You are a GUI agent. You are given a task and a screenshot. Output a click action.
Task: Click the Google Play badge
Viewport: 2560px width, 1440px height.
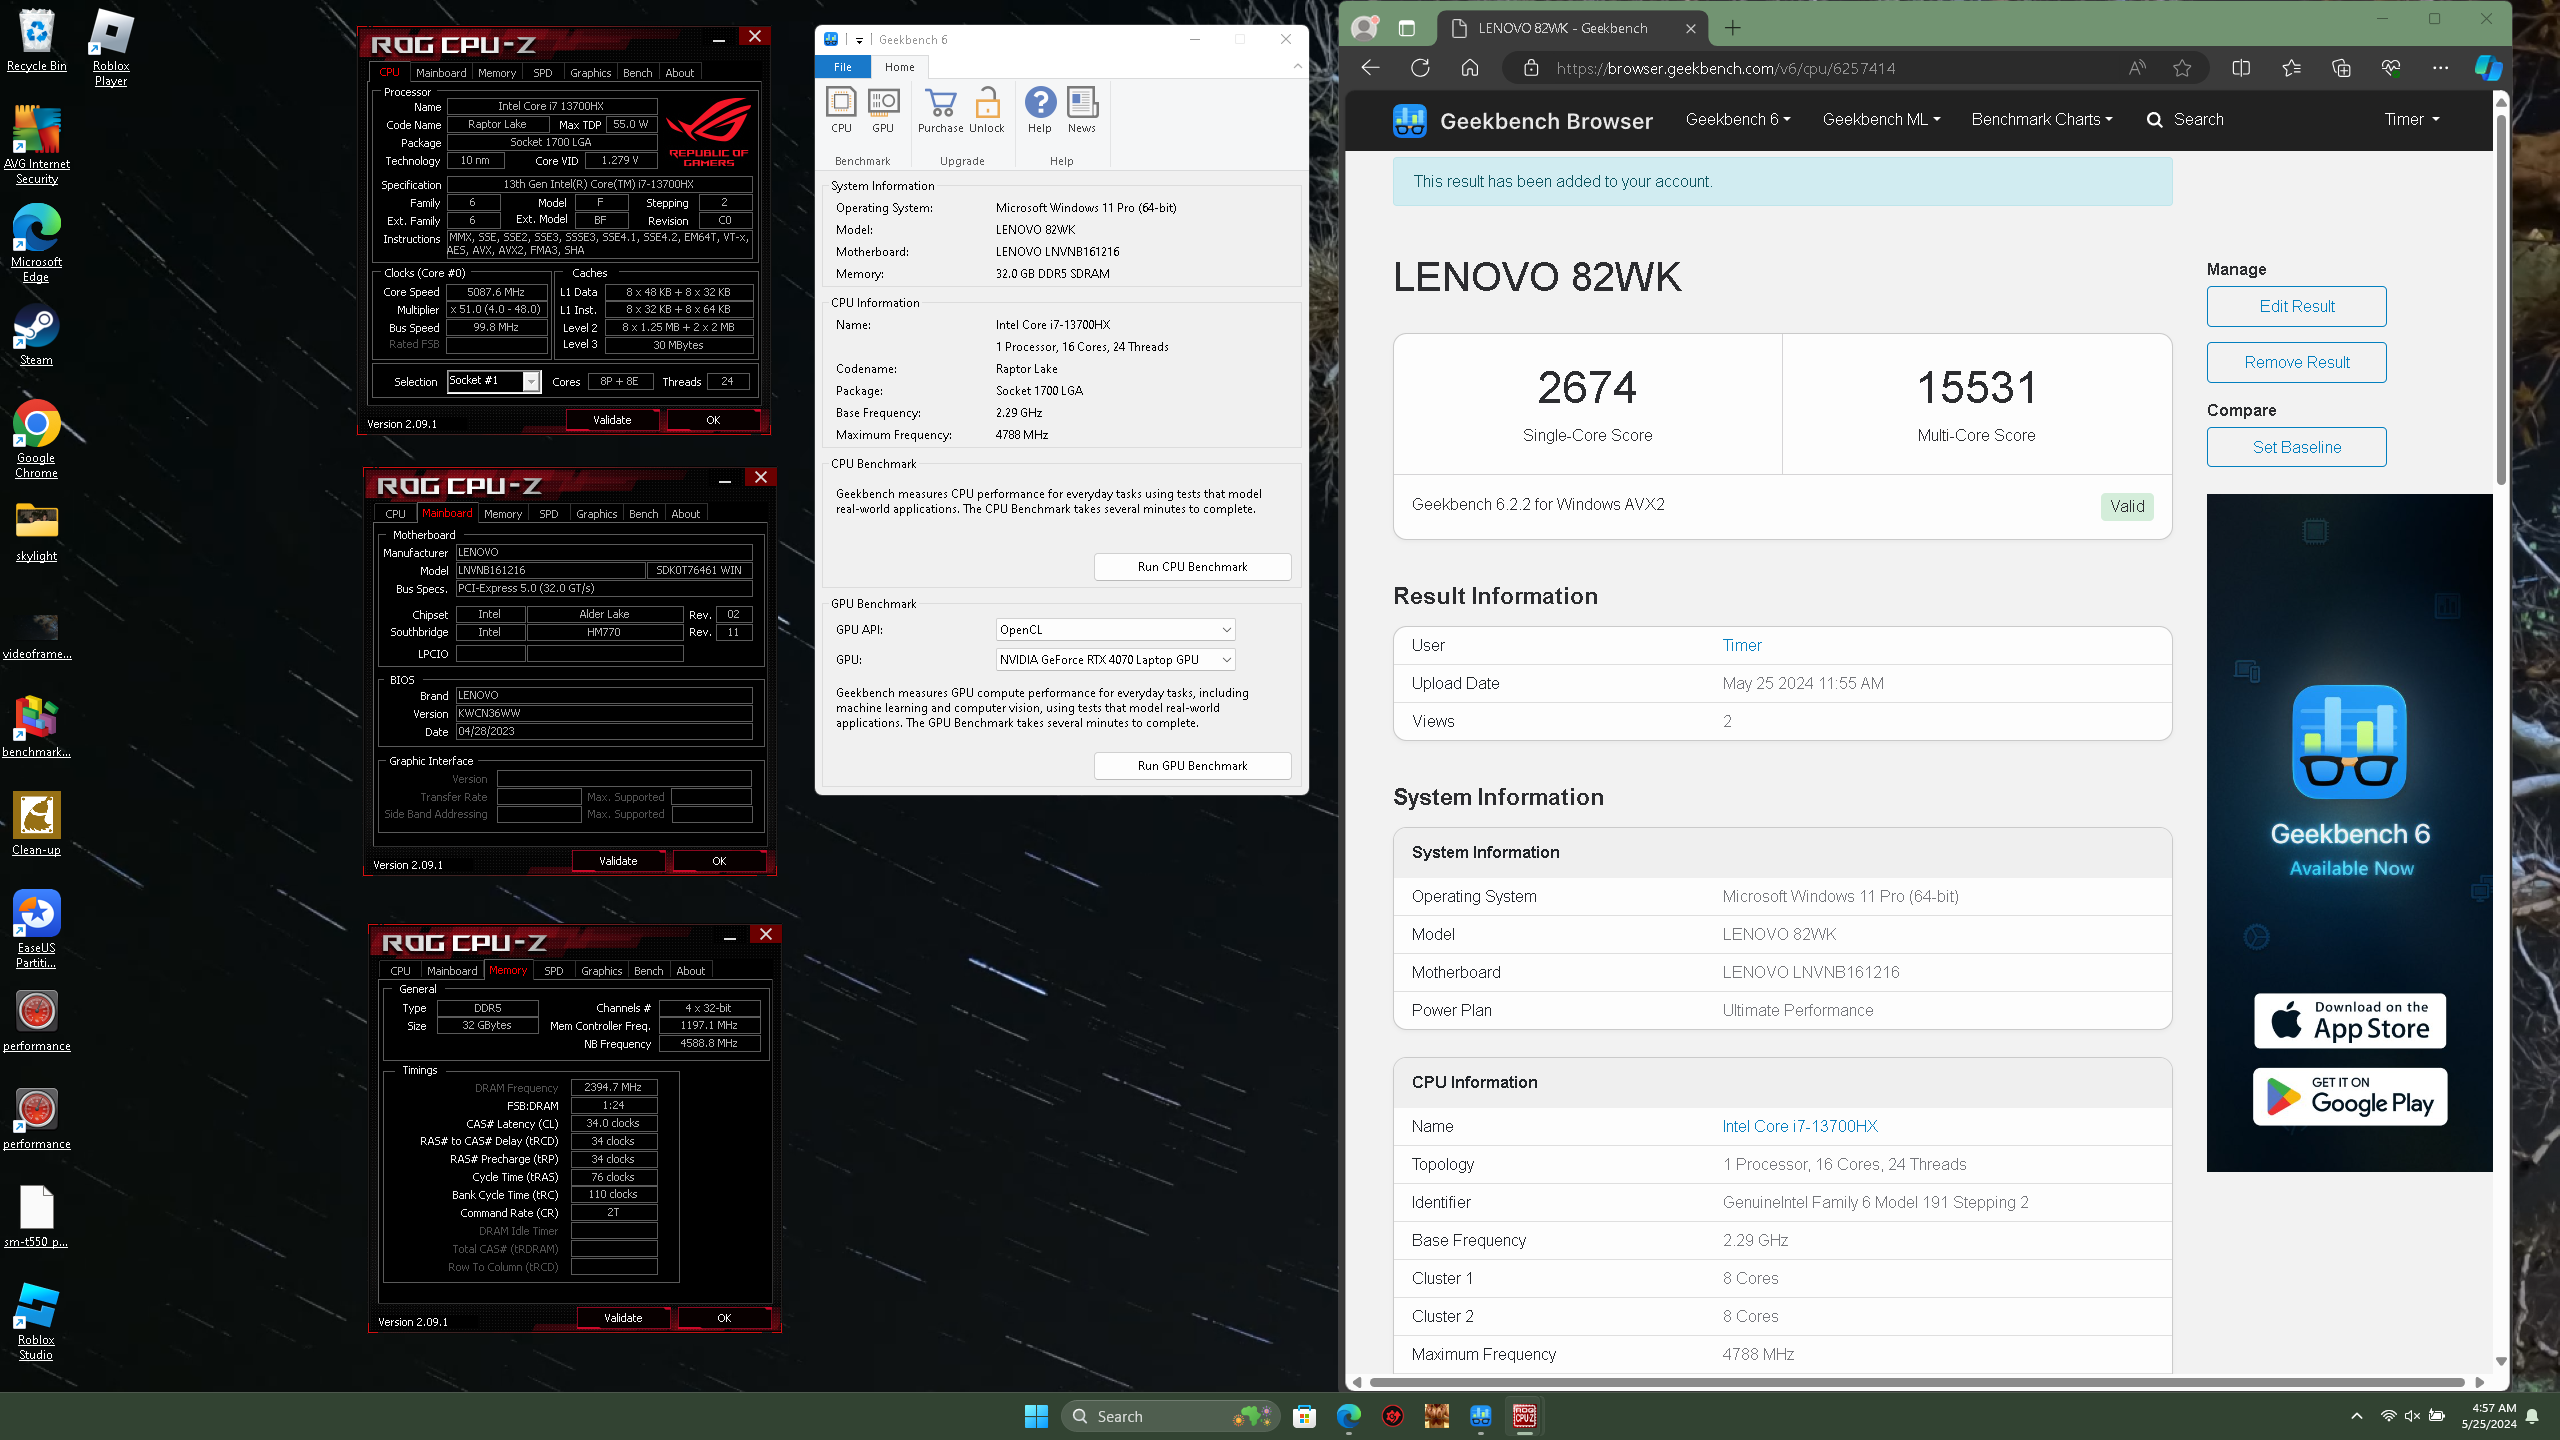coord(2349,1097)
